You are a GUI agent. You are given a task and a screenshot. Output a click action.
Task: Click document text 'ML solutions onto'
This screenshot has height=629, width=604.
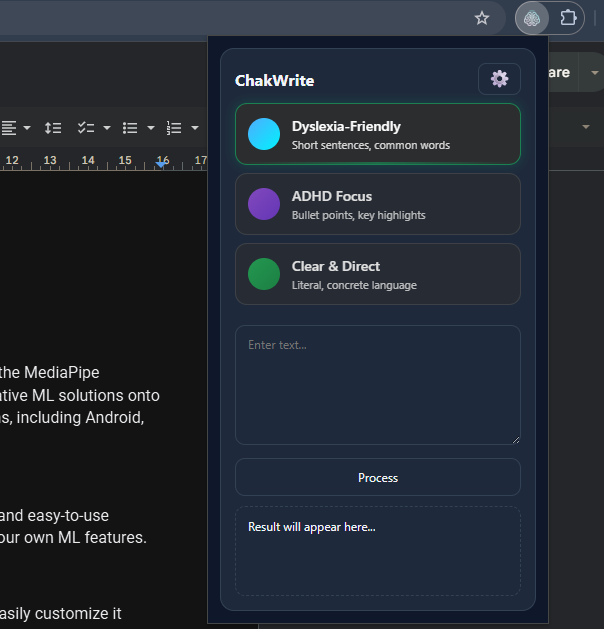pyautogui.click(x=96, y=396)
